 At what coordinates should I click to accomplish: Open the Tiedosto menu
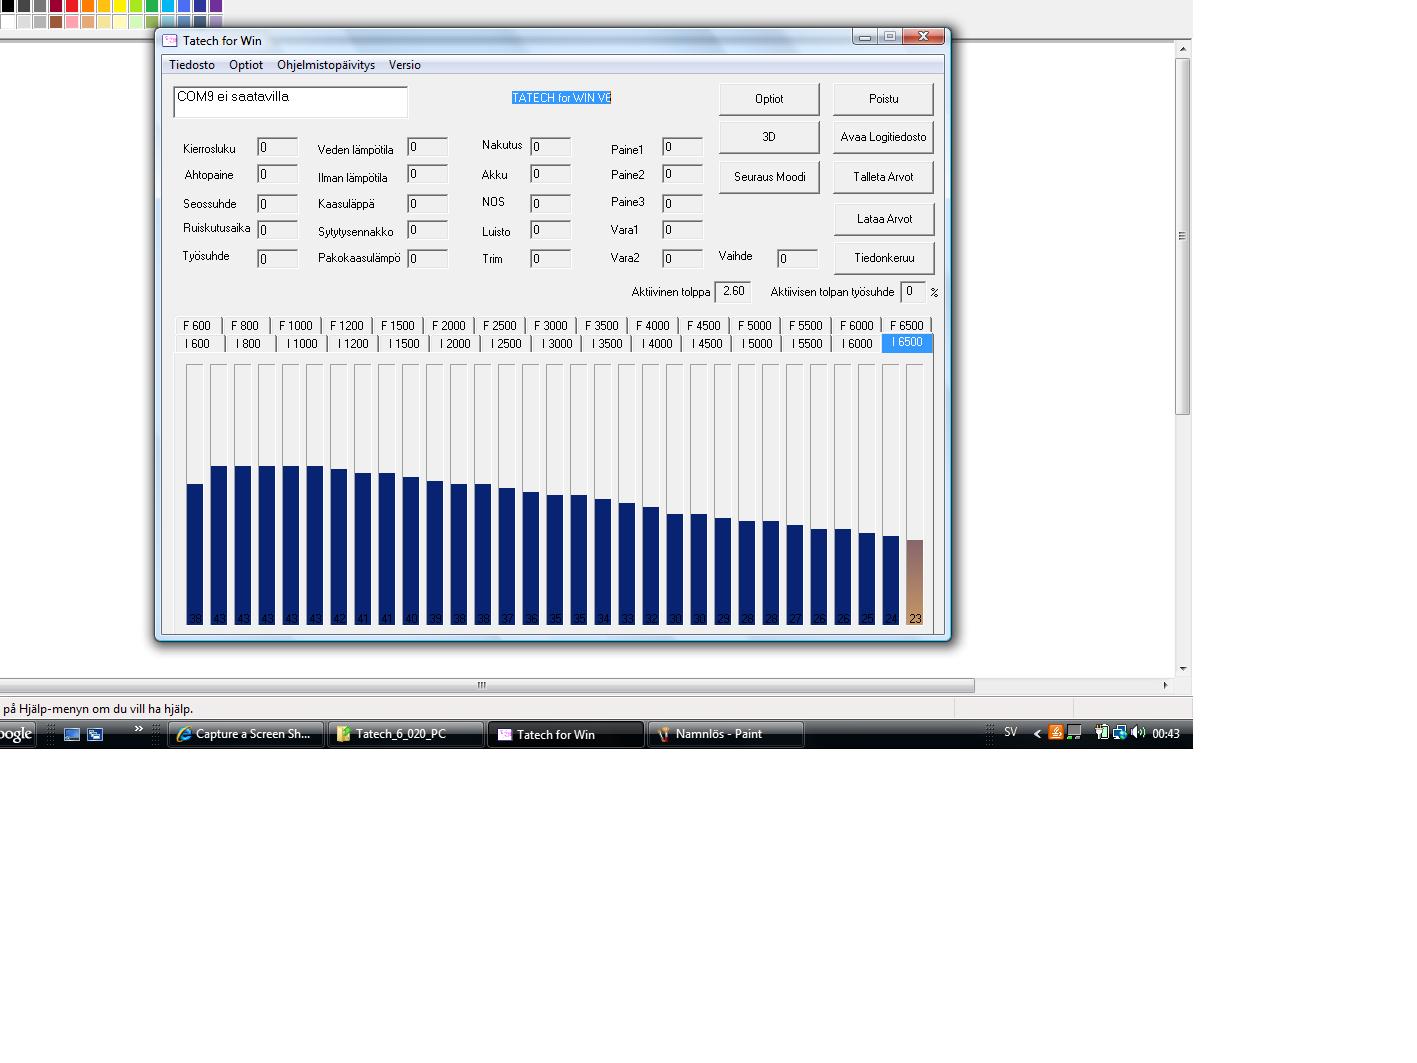pos(192,65)
